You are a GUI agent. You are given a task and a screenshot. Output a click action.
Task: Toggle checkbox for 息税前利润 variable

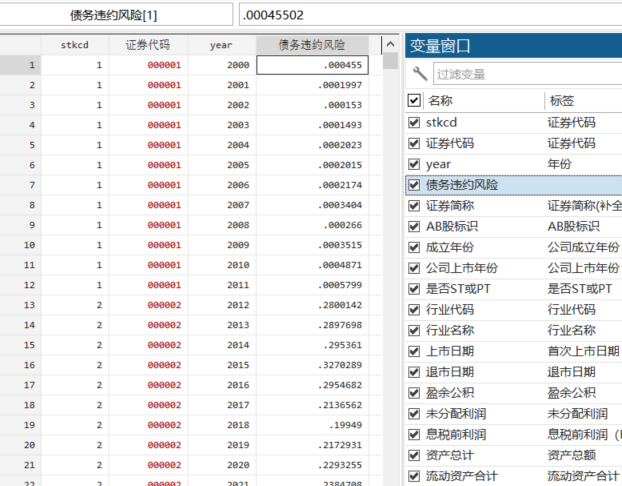pos(414,435)
